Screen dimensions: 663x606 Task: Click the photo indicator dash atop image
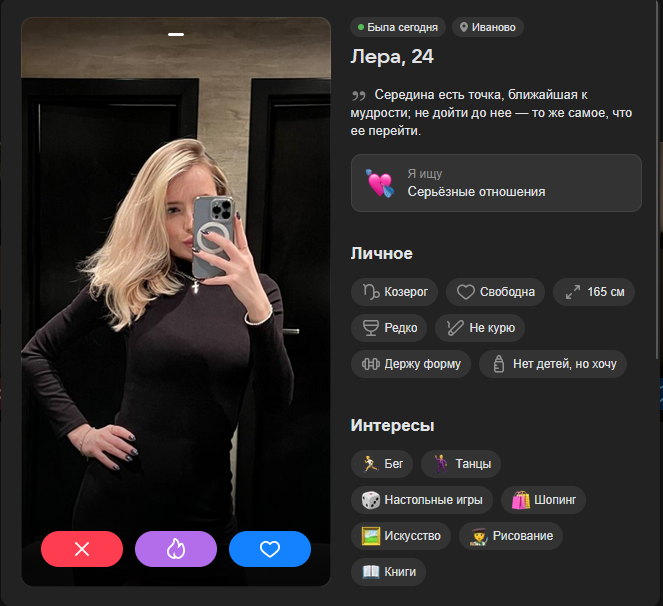pos(176,34)
